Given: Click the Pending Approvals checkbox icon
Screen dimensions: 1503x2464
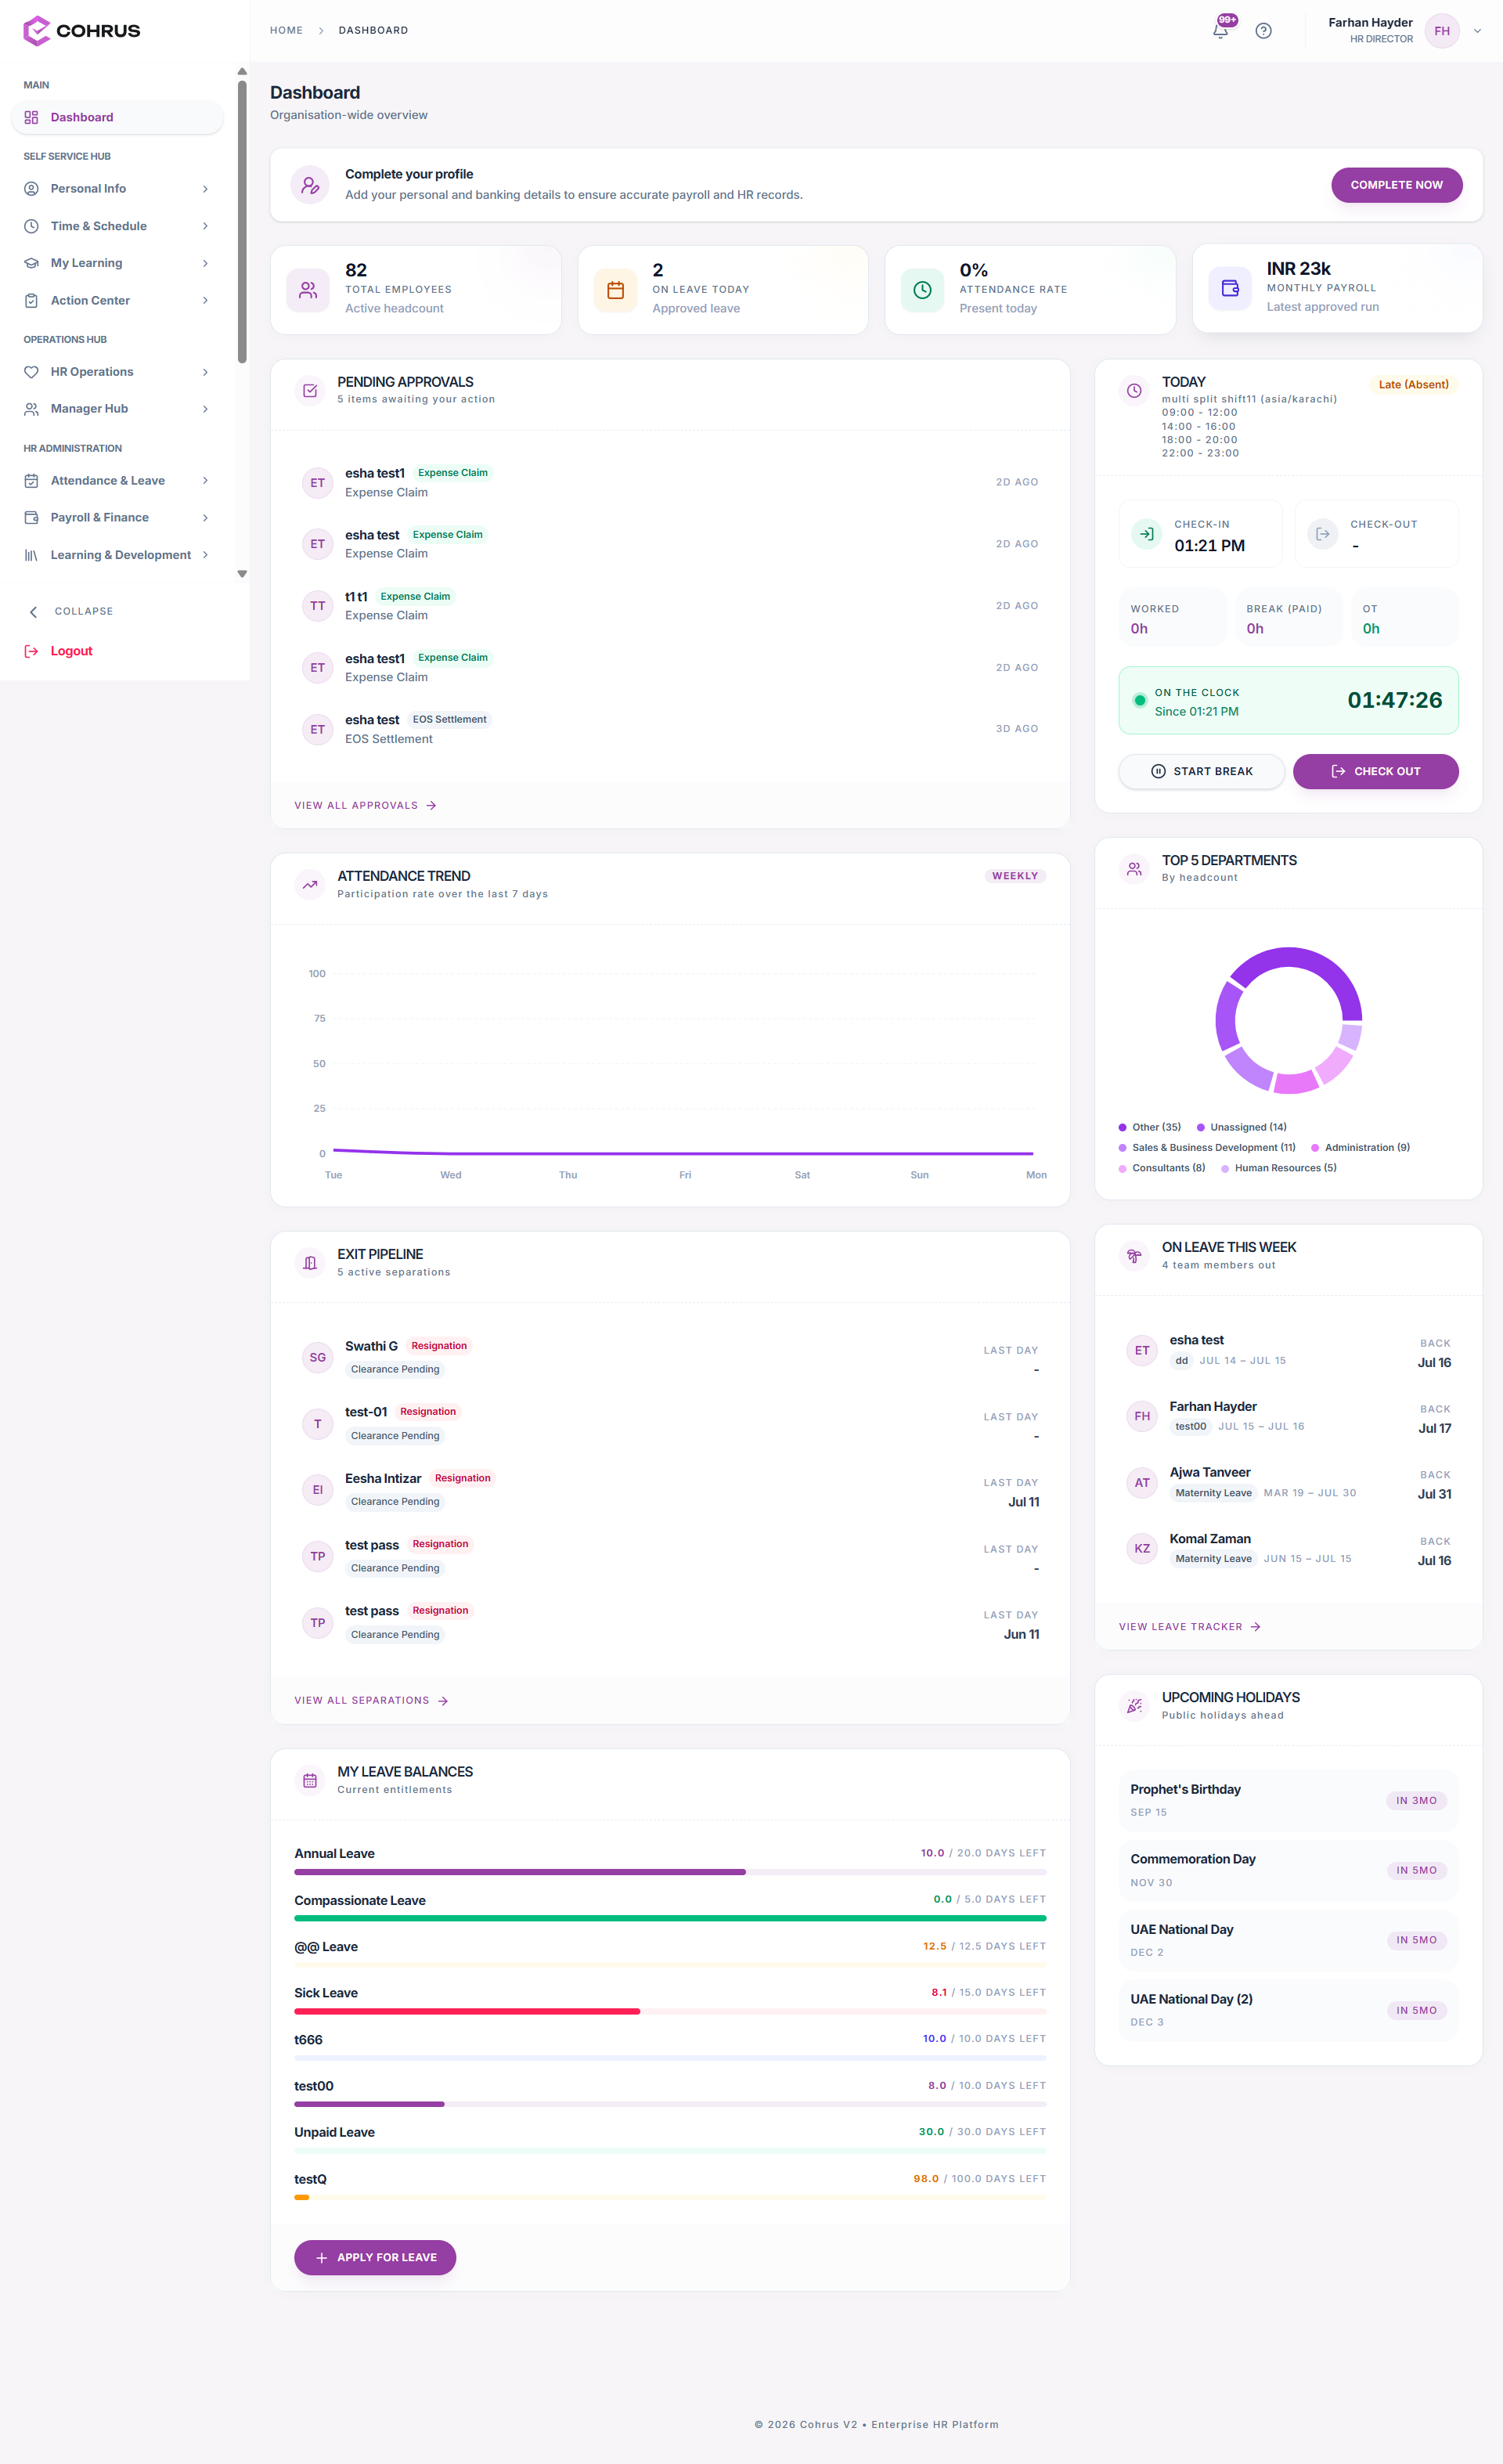Looking at the screenshot, I should (x=310, y=390).
